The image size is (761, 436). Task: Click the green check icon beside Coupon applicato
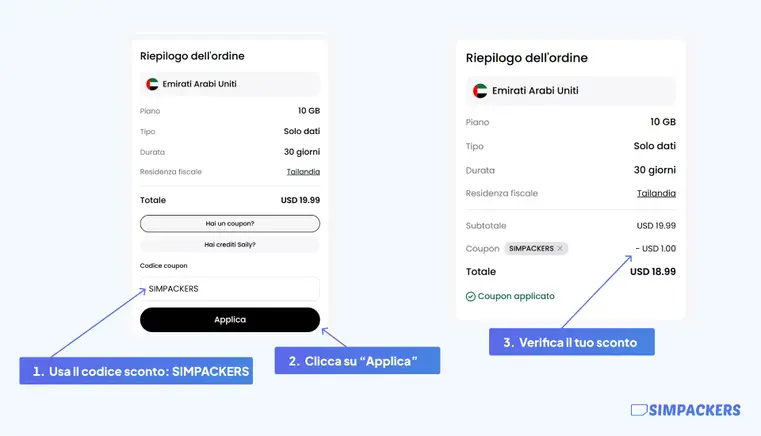click(x=470, y=296)
